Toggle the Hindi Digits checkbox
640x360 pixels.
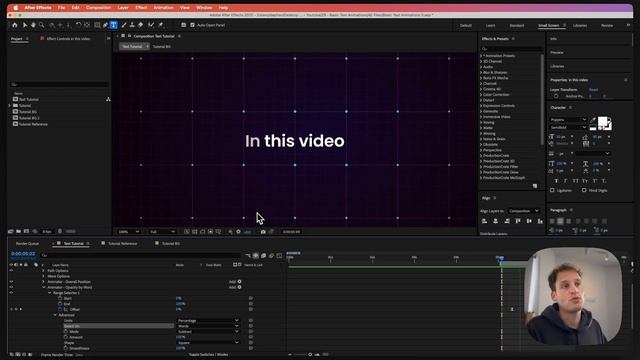click(584, 190)
